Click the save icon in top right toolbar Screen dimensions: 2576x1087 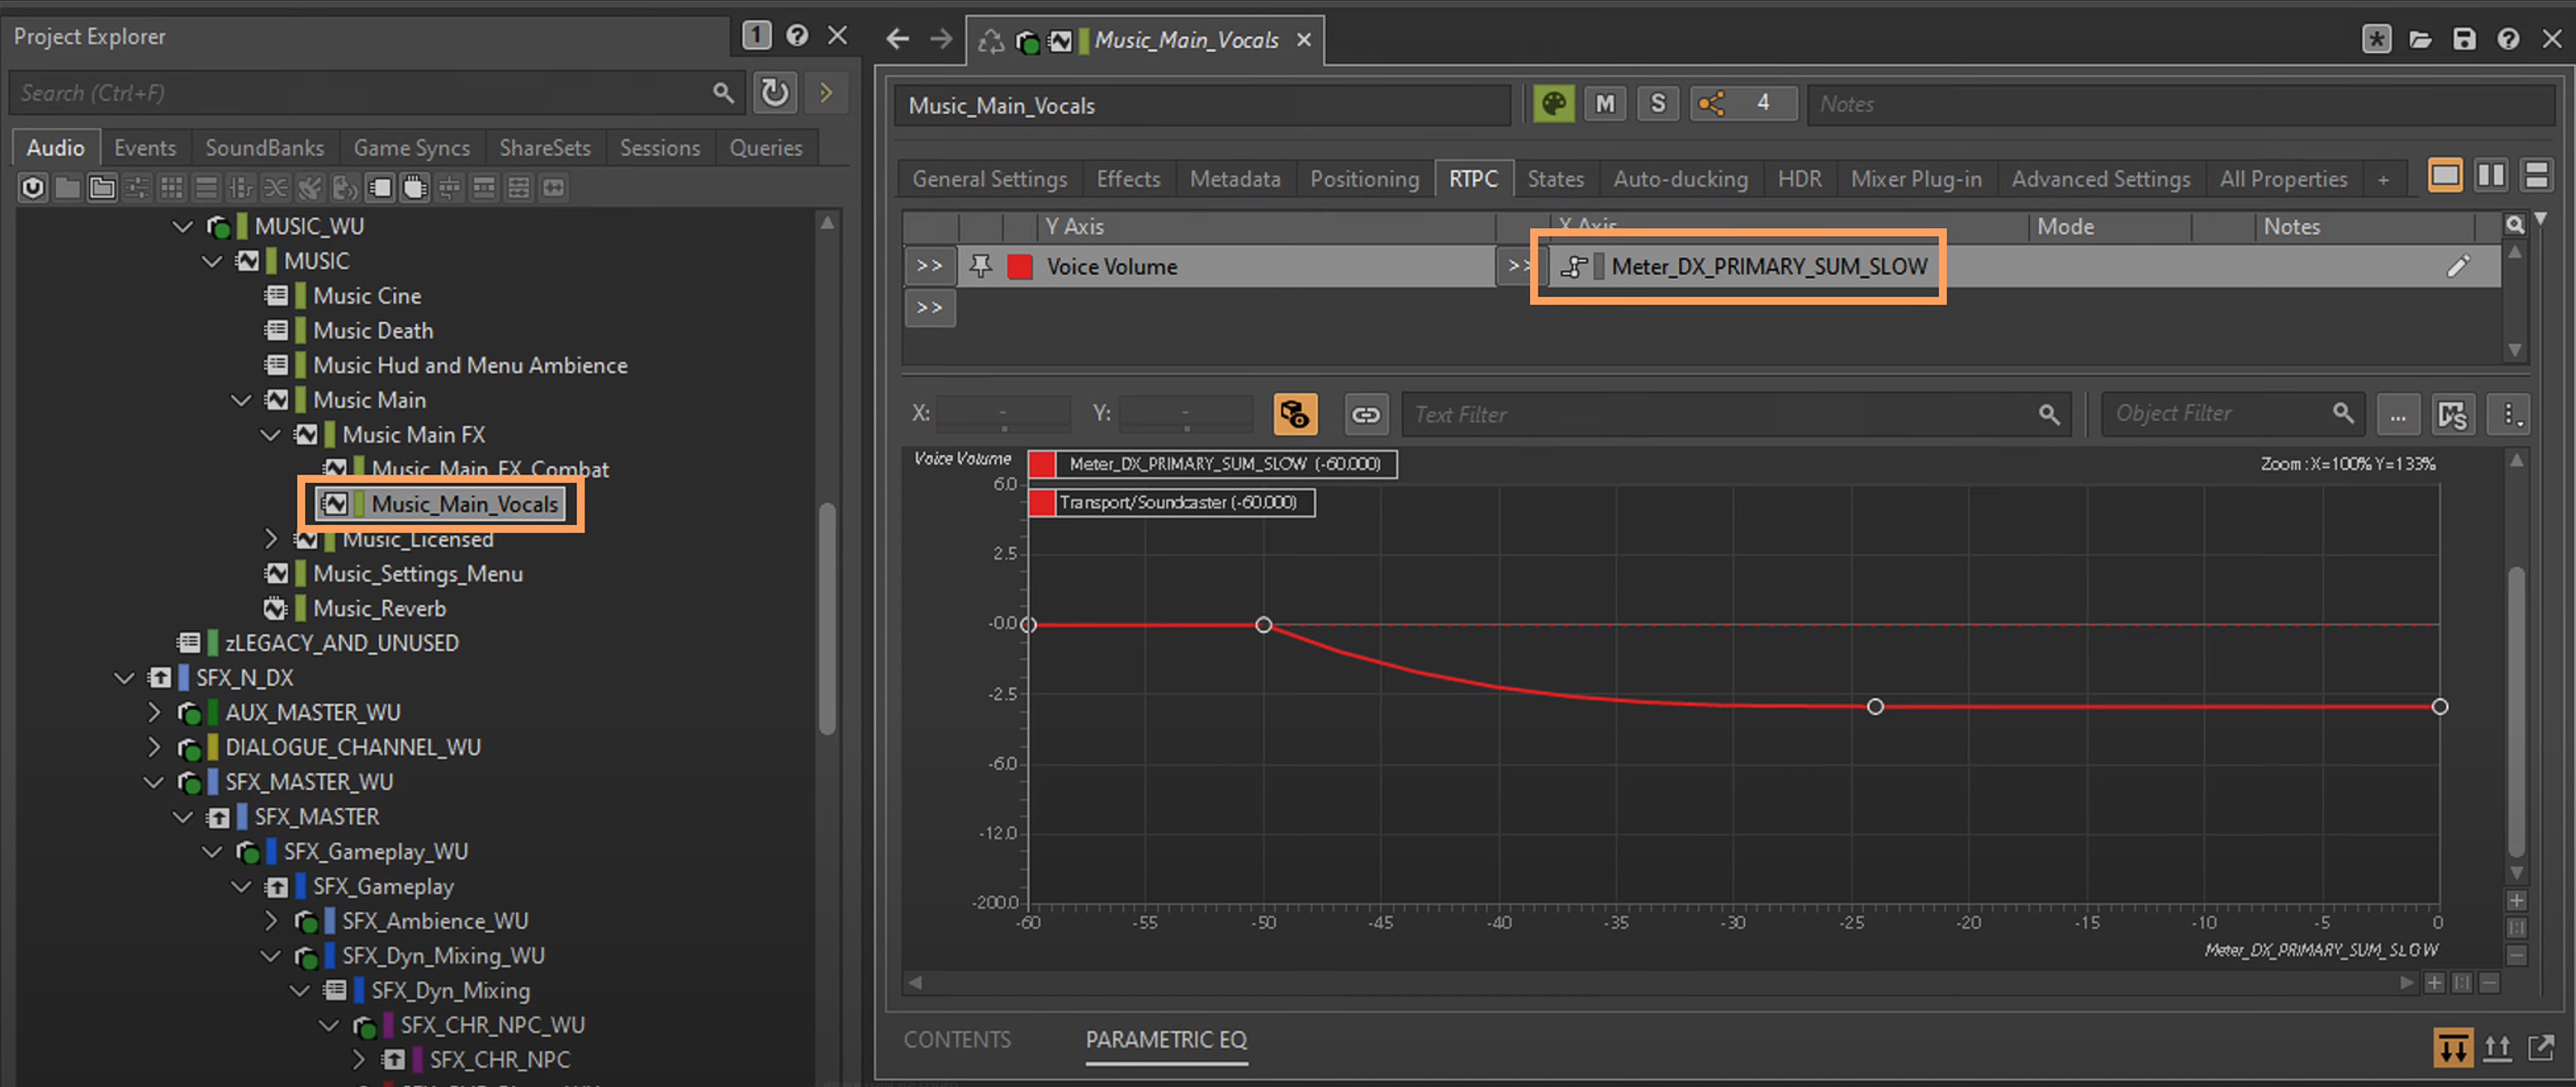pyautogui.click(x=2464, y=39)
